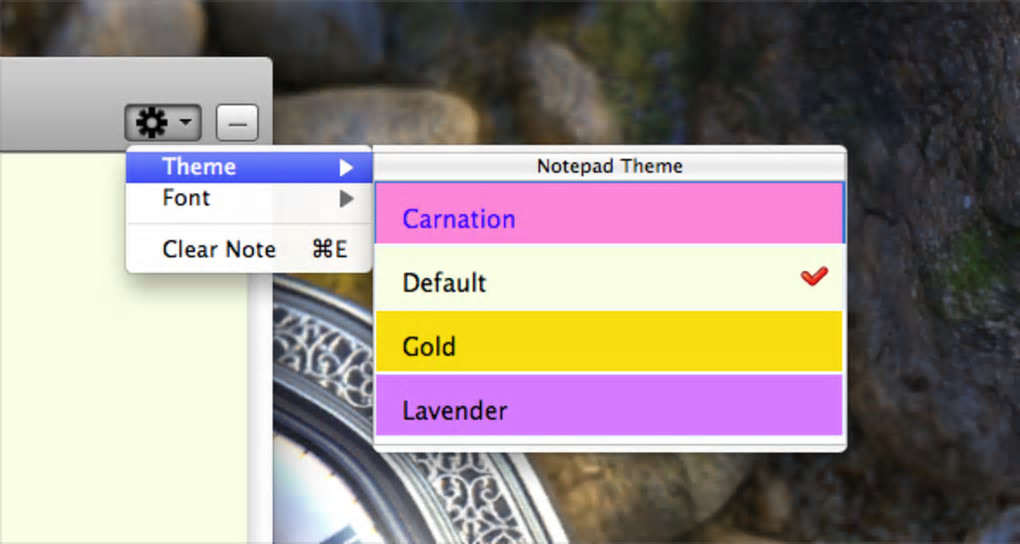The image size is (1020, 544).
Task: Choose Clear Note from the menu
Action: pyautogui.click(x=219, y=249)
